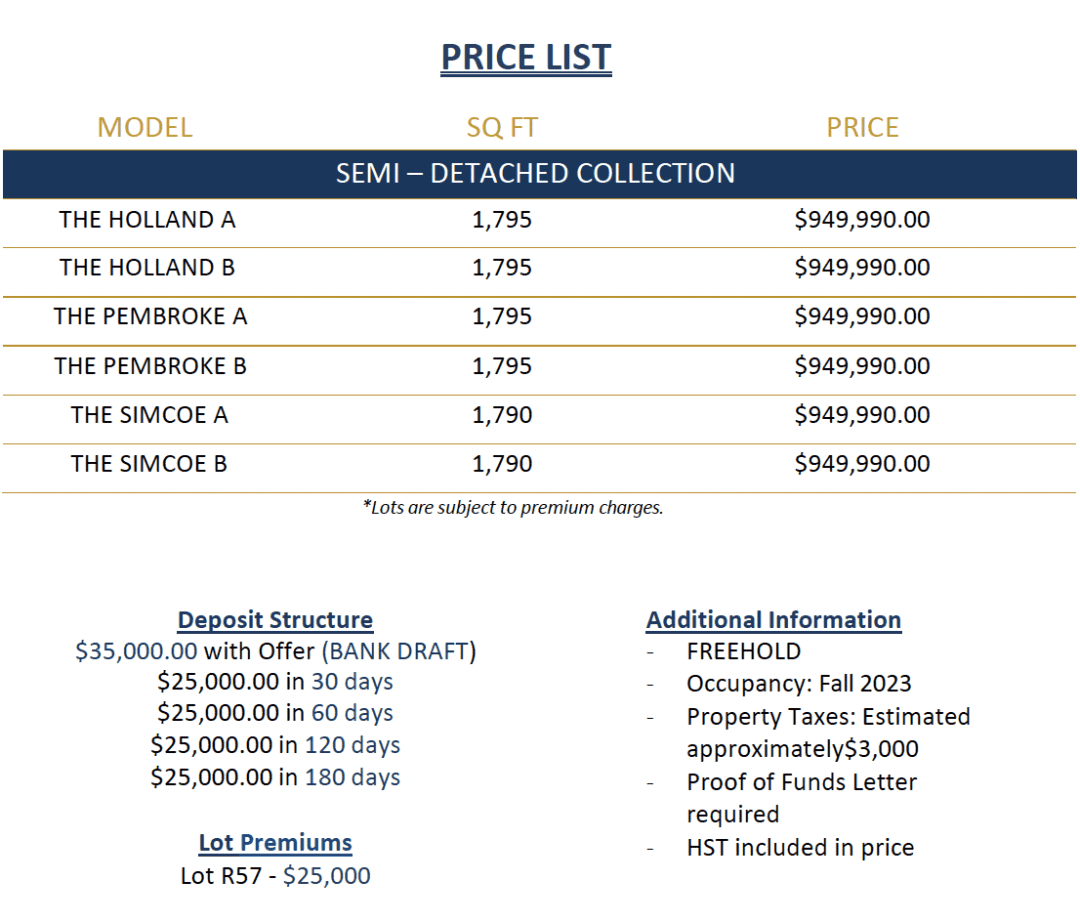Open the Additional Information heading

pyautogui.click(x=774, y=620)
